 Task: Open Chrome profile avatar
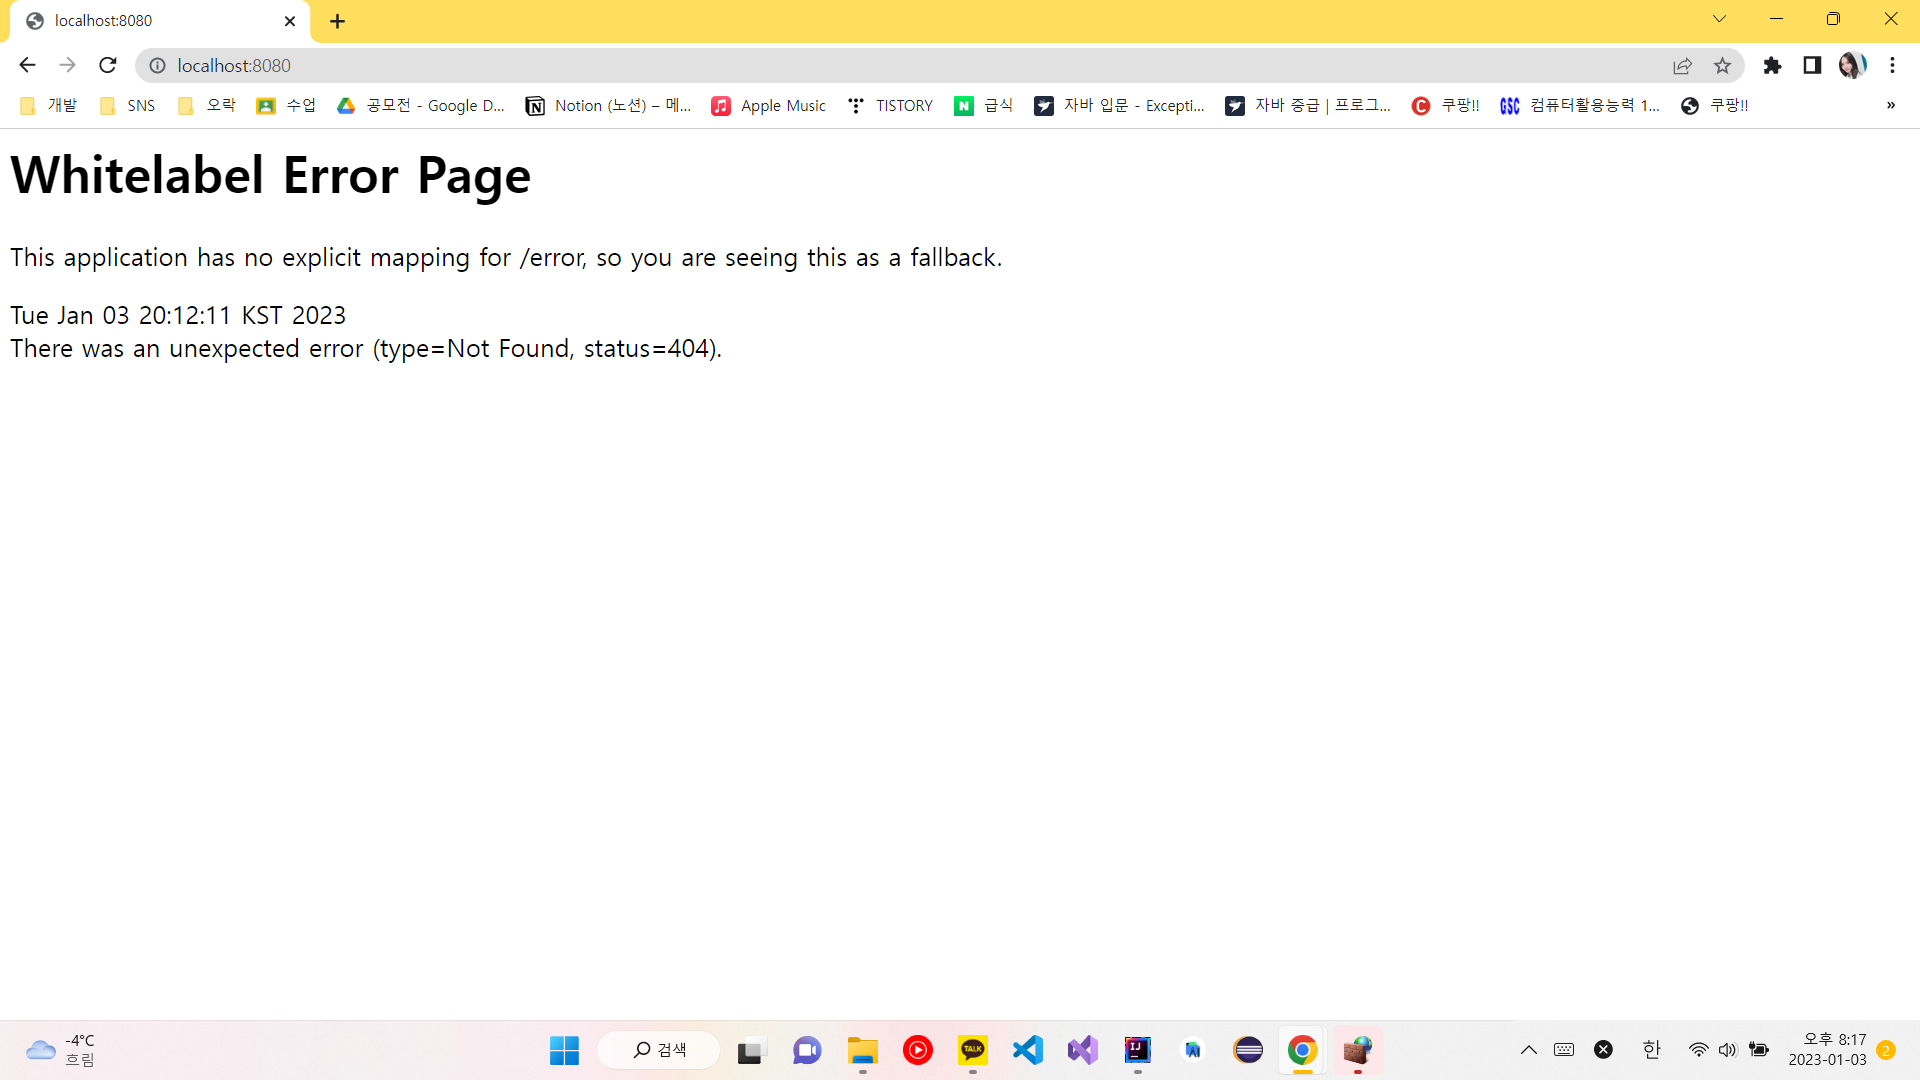pos(1852,65)
